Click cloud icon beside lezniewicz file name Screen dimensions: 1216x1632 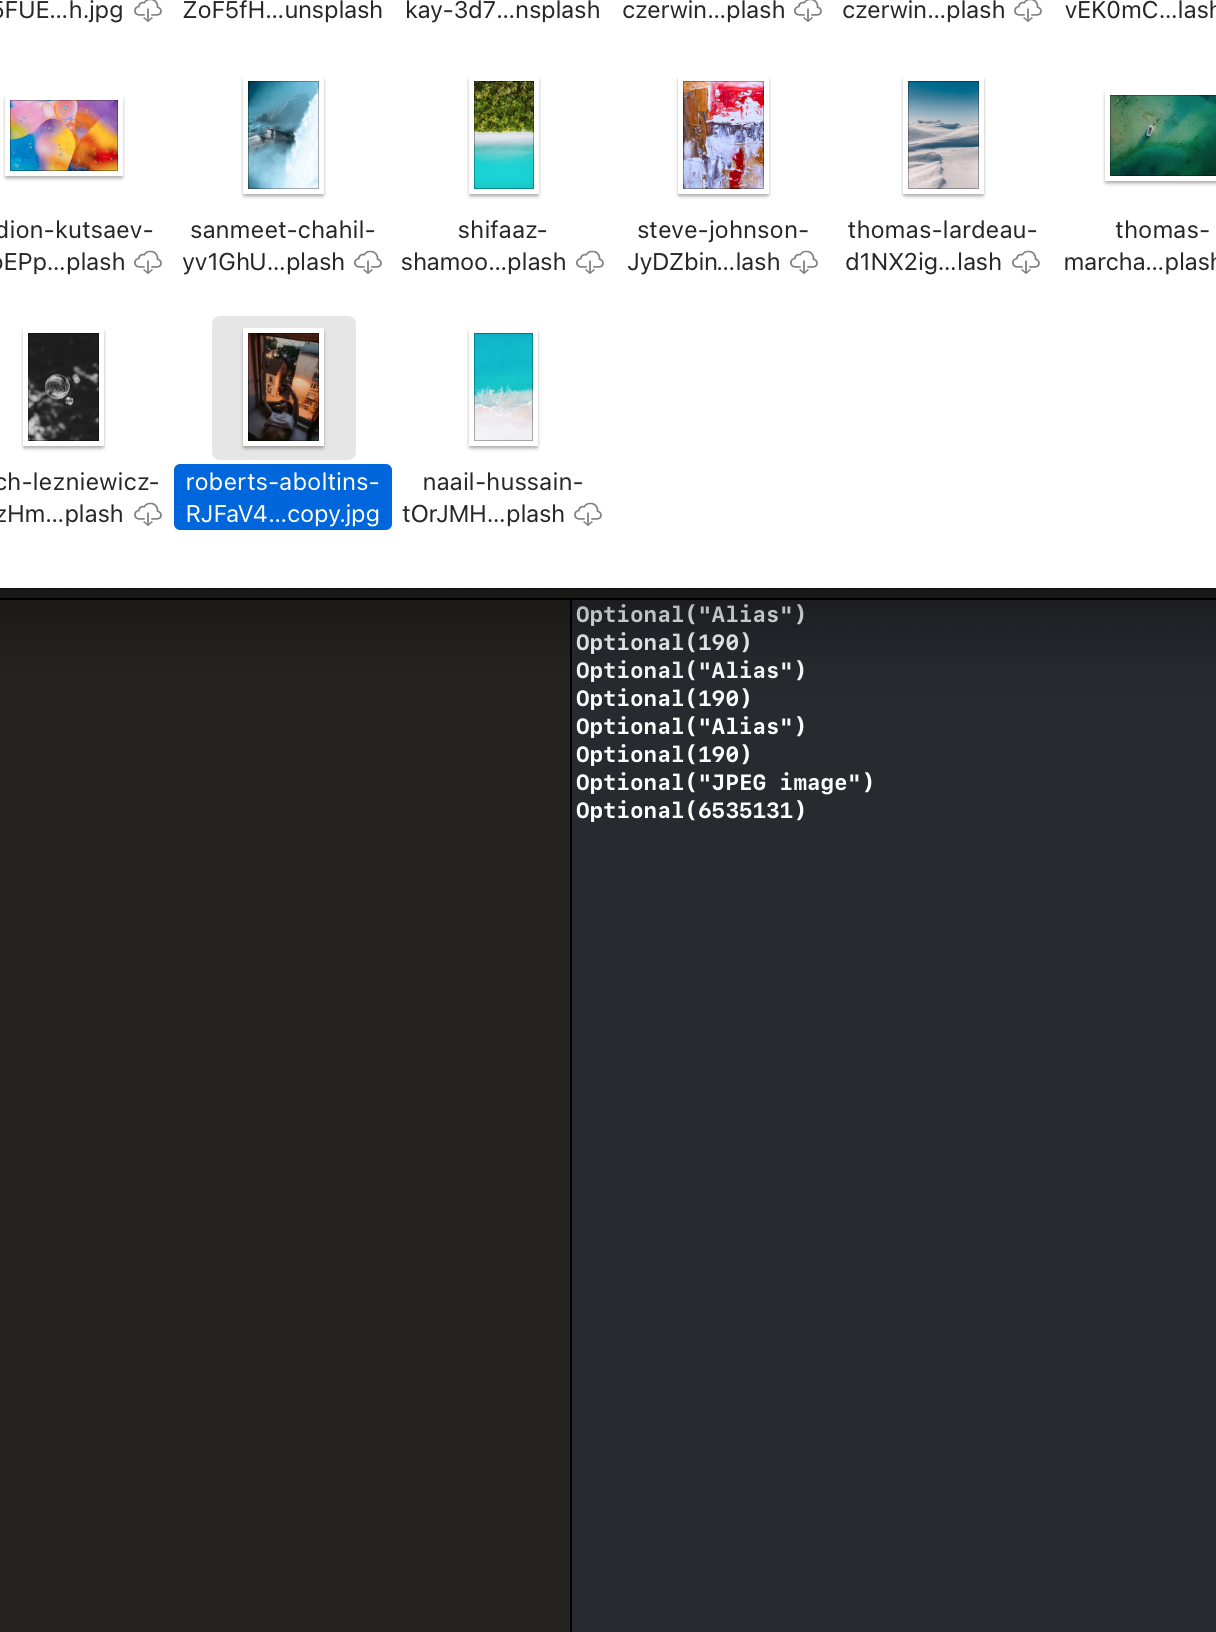click(x=148, y=515)
